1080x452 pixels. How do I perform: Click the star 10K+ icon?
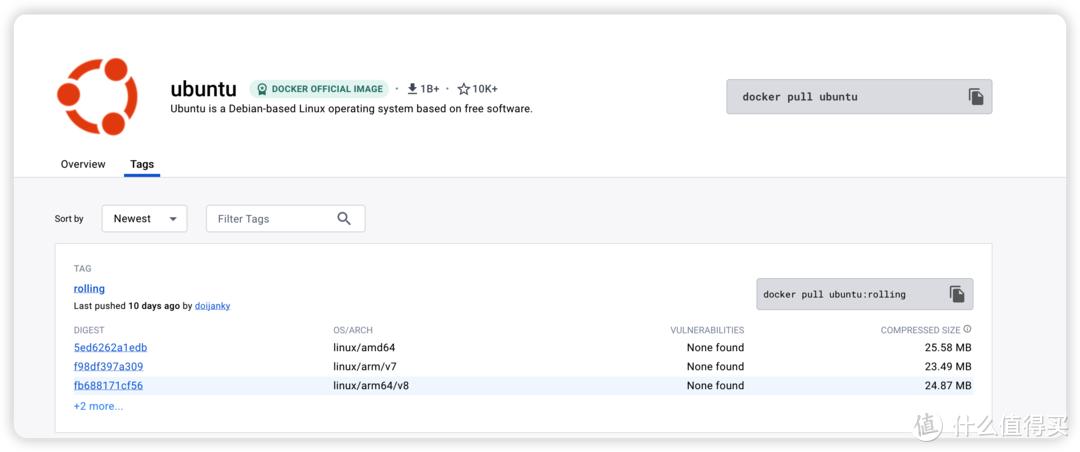[x=464, y=89]
